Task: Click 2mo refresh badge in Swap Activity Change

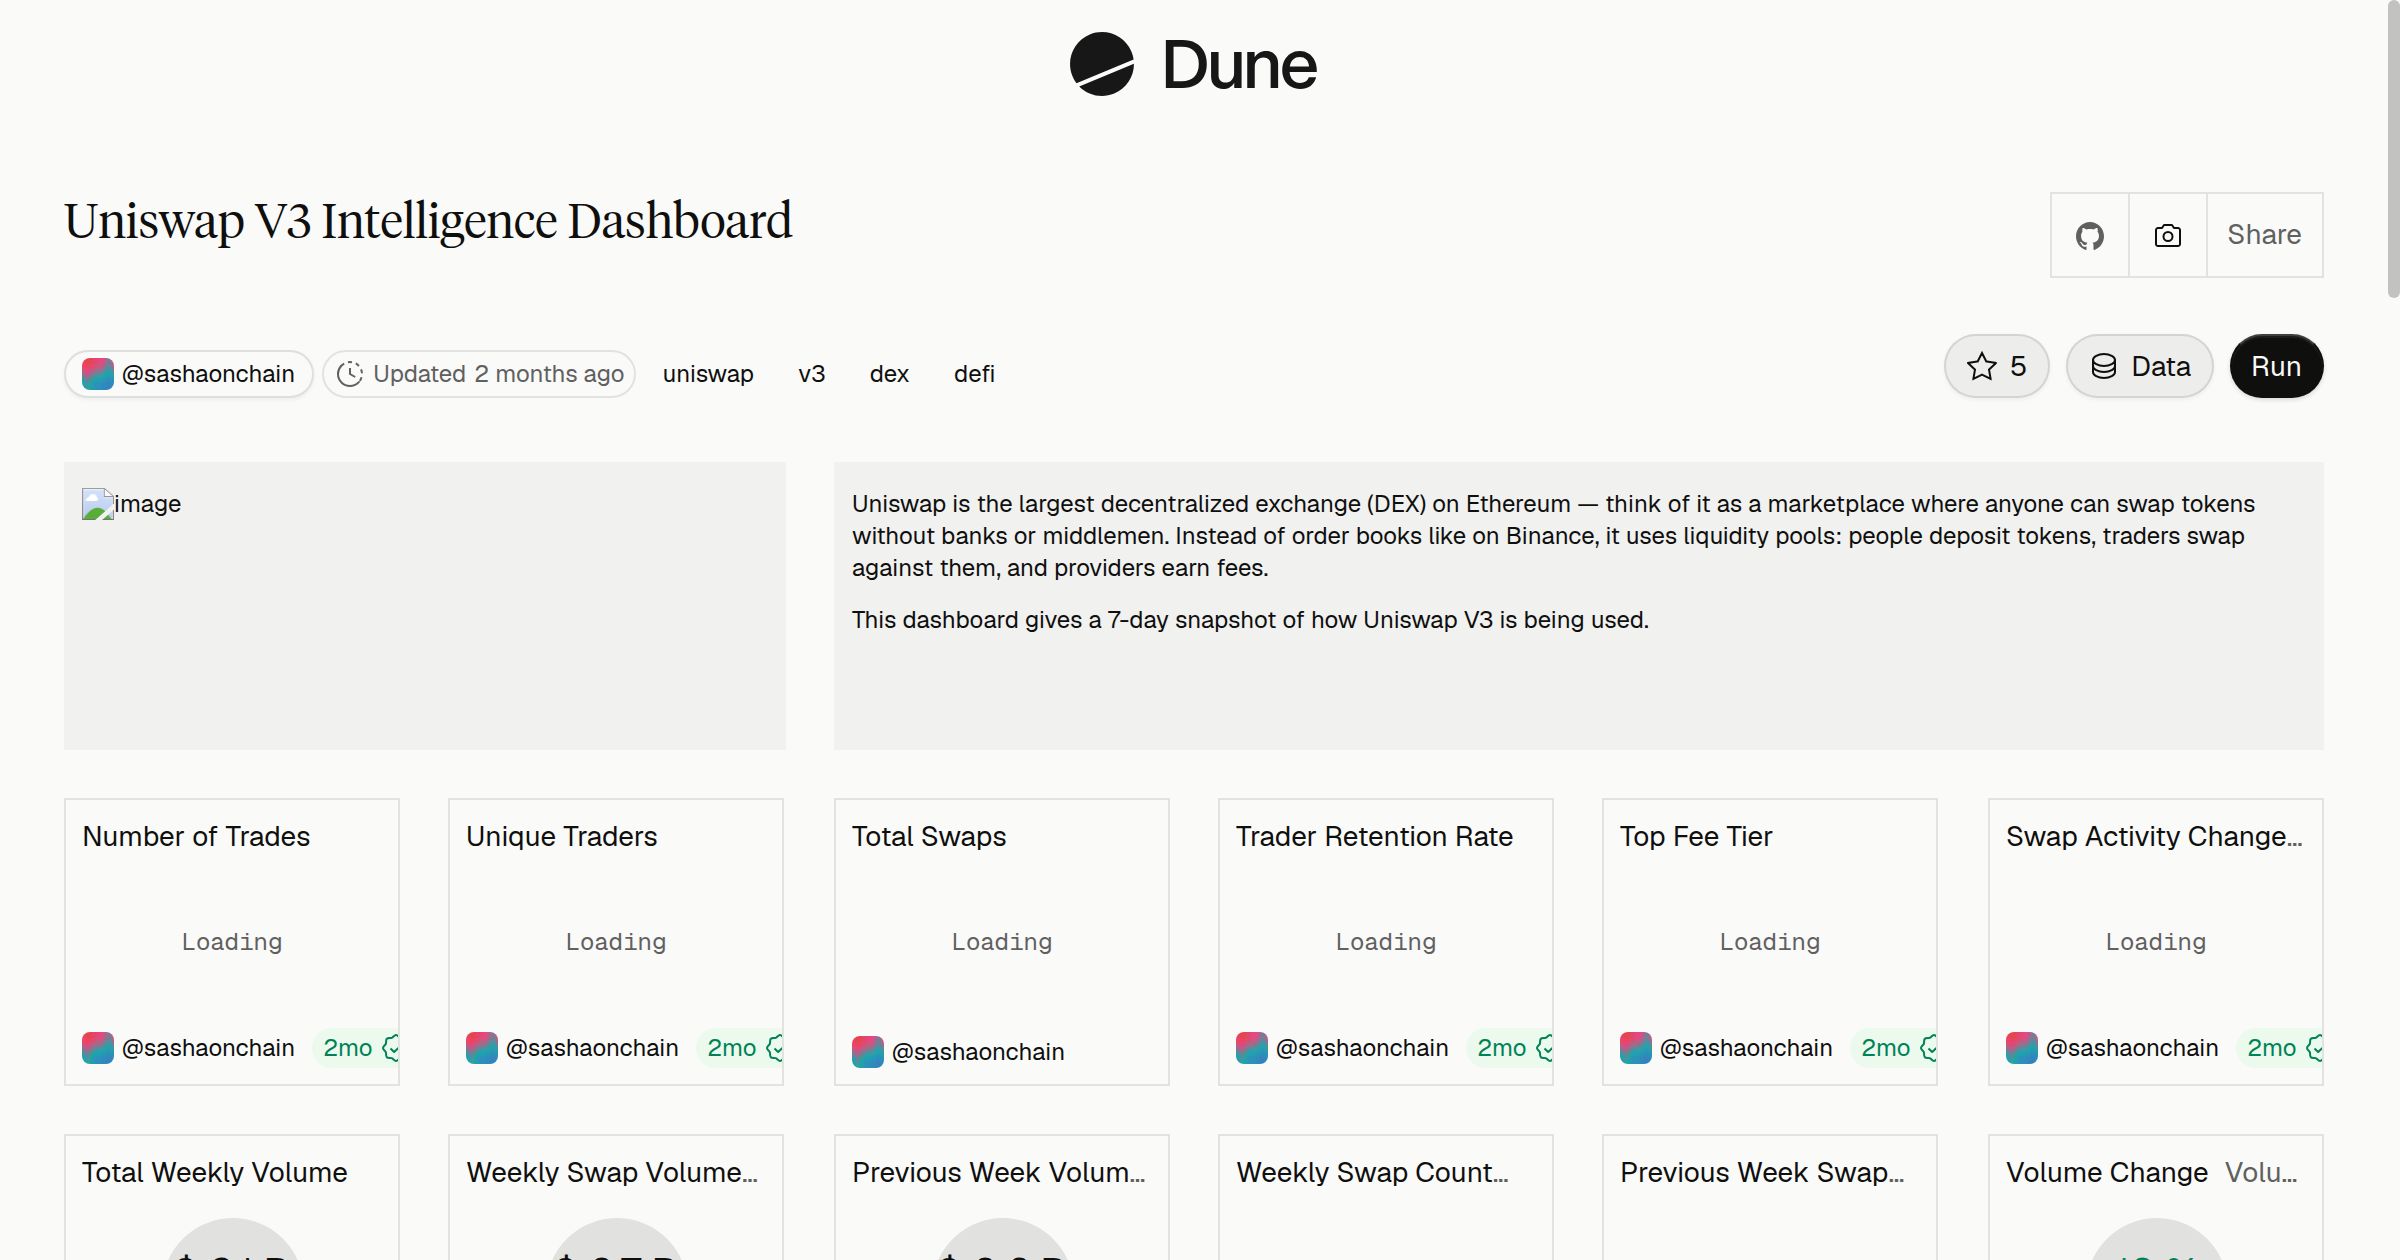Action: 2281,1048
